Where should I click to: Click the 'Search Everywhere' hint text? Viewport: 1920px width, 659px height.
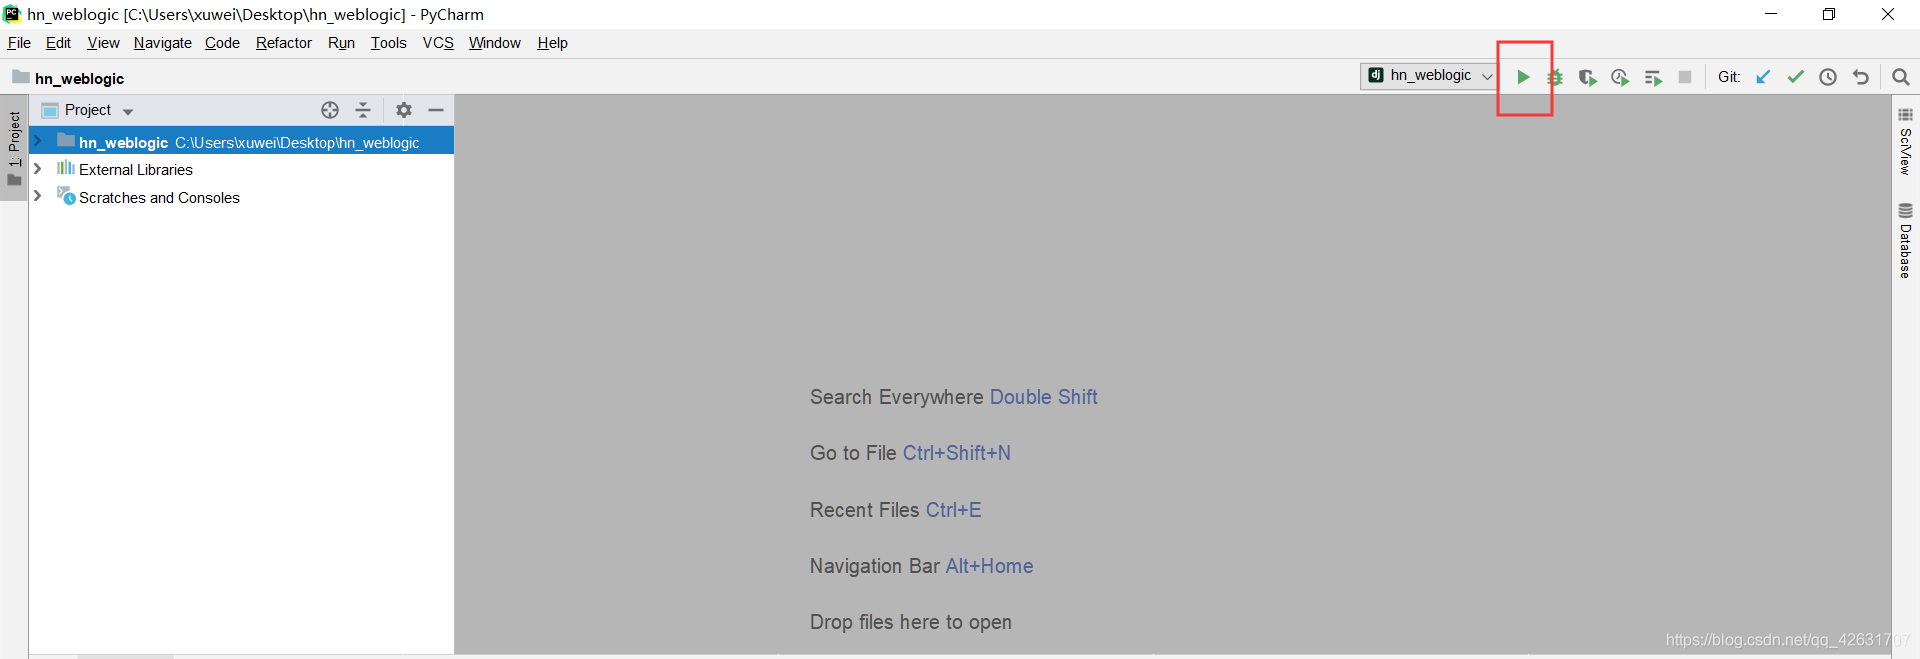[897, 397]
